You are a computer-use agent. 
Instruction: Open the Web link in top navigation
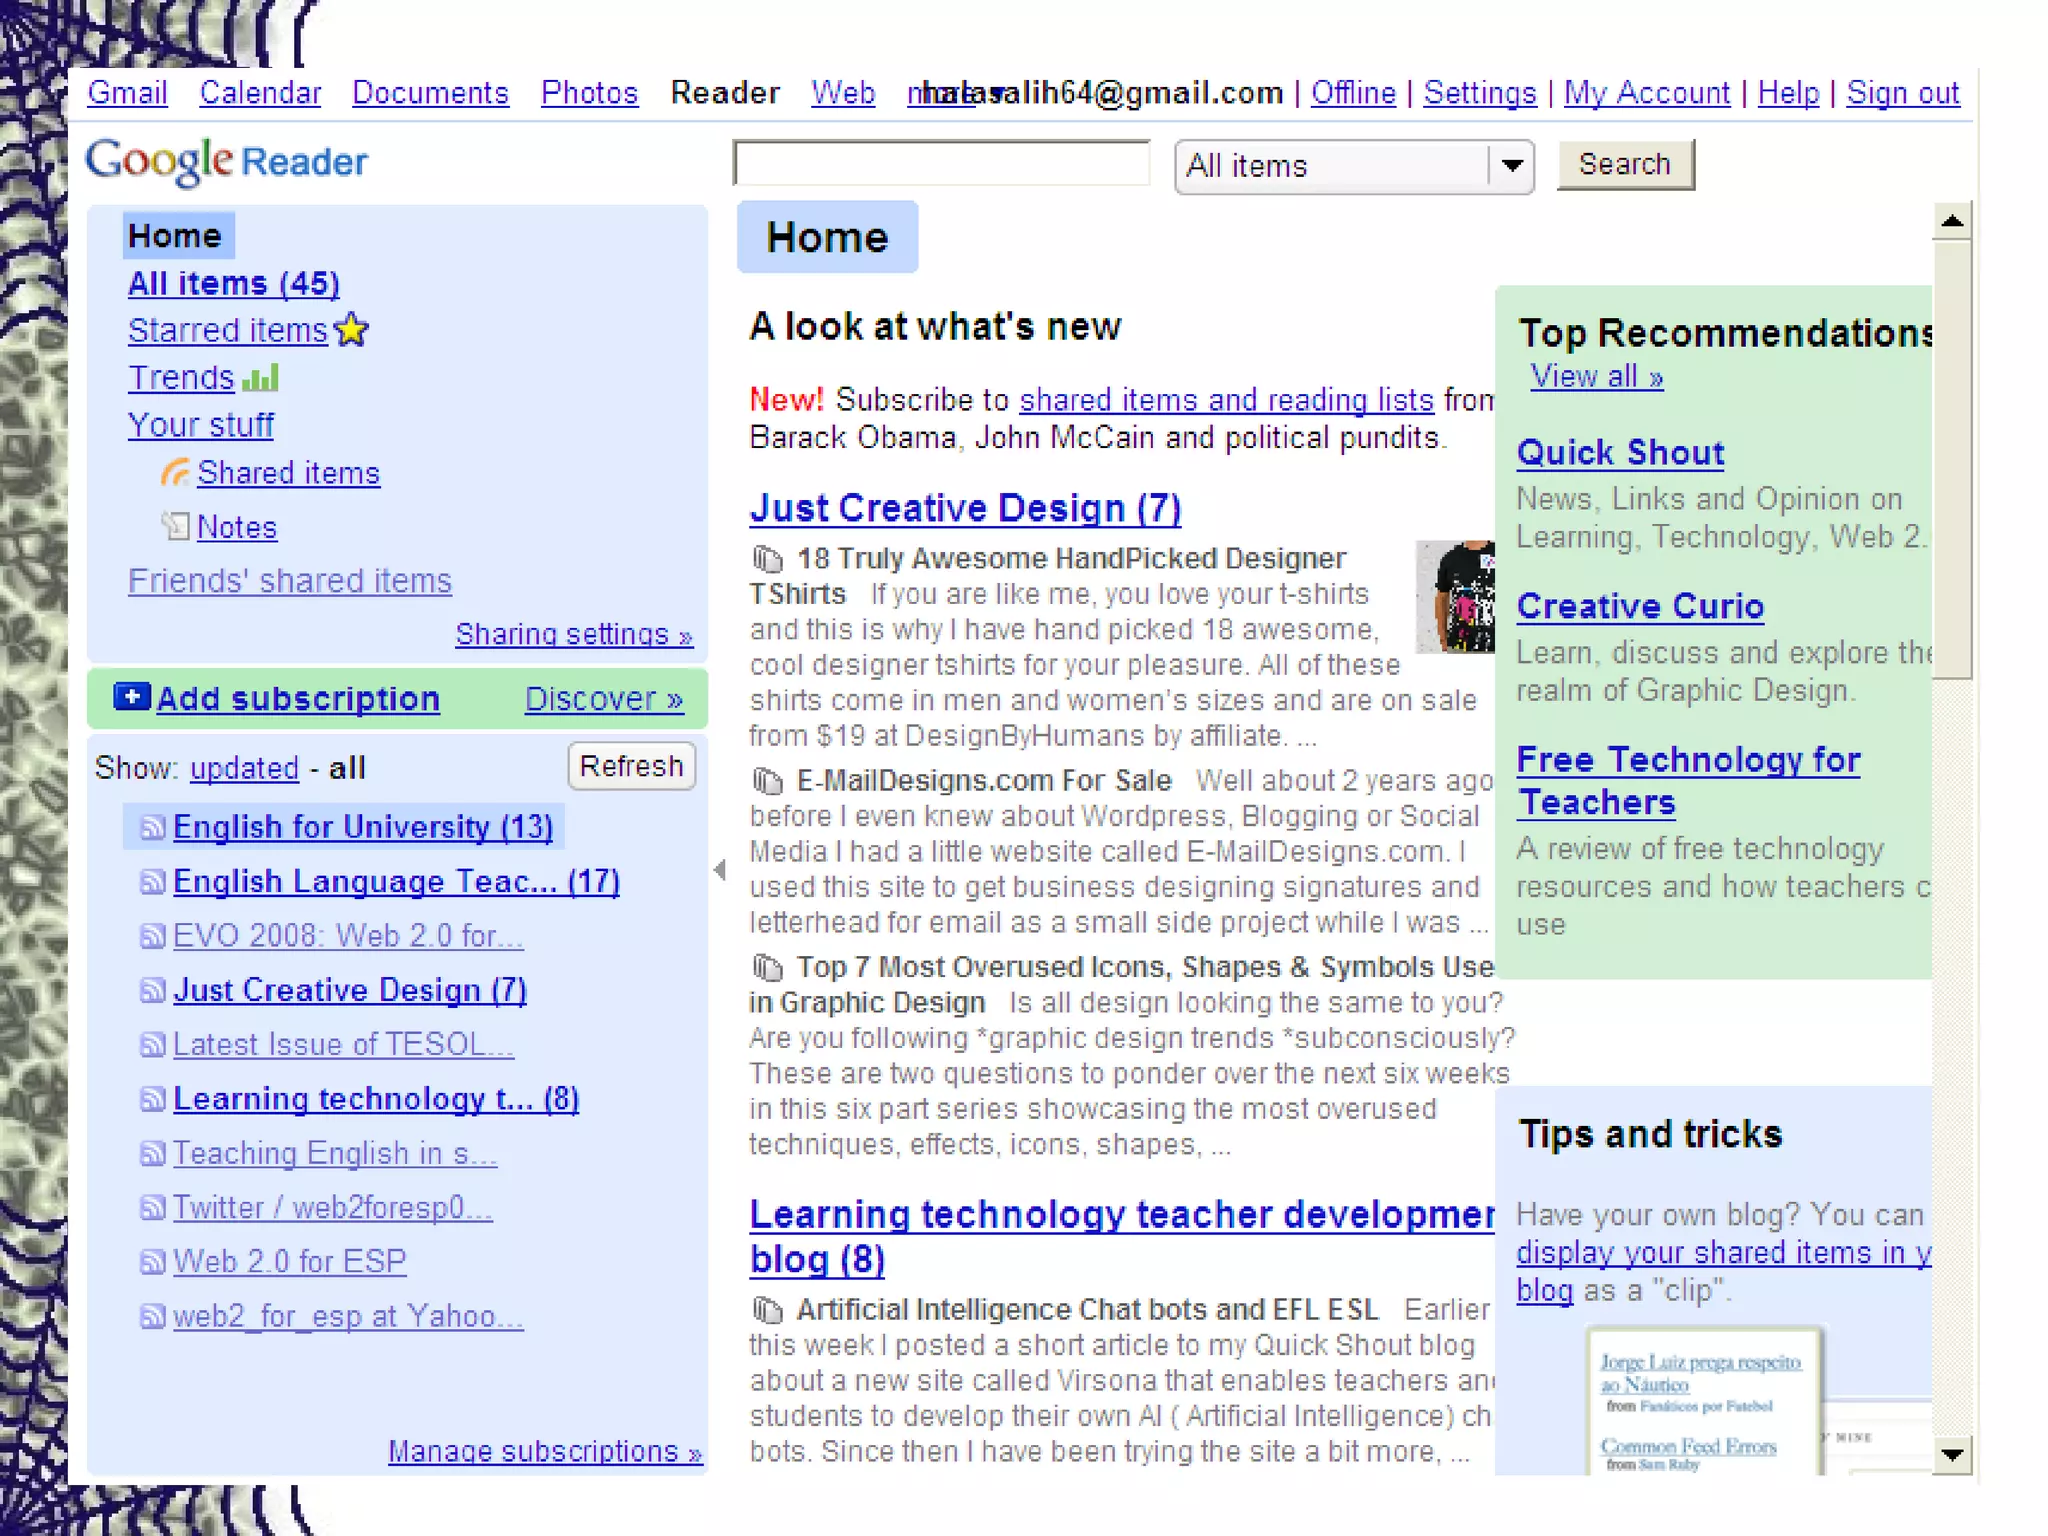click(x=842, y=93)
